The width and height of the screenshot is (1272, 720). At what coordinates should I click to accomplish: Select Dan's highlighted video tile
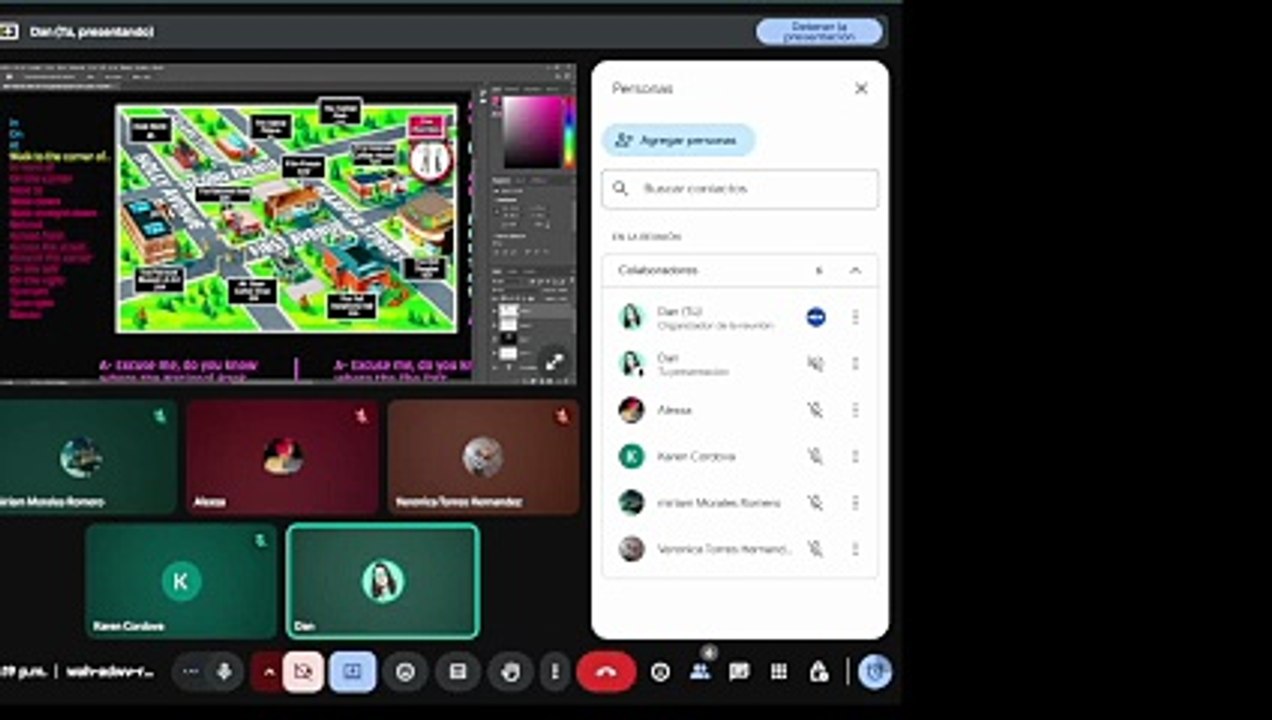point(382,581)
